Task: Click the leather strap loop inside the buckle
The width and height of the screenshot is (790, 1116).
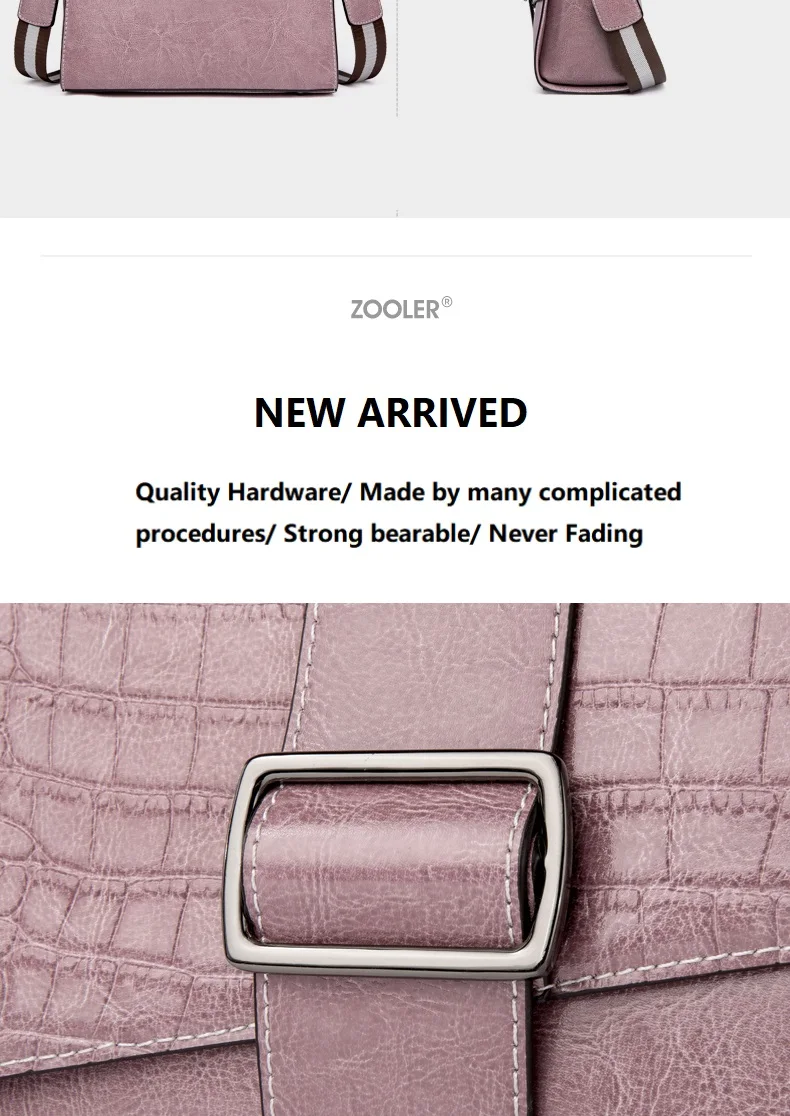Action: click(391, 864)
